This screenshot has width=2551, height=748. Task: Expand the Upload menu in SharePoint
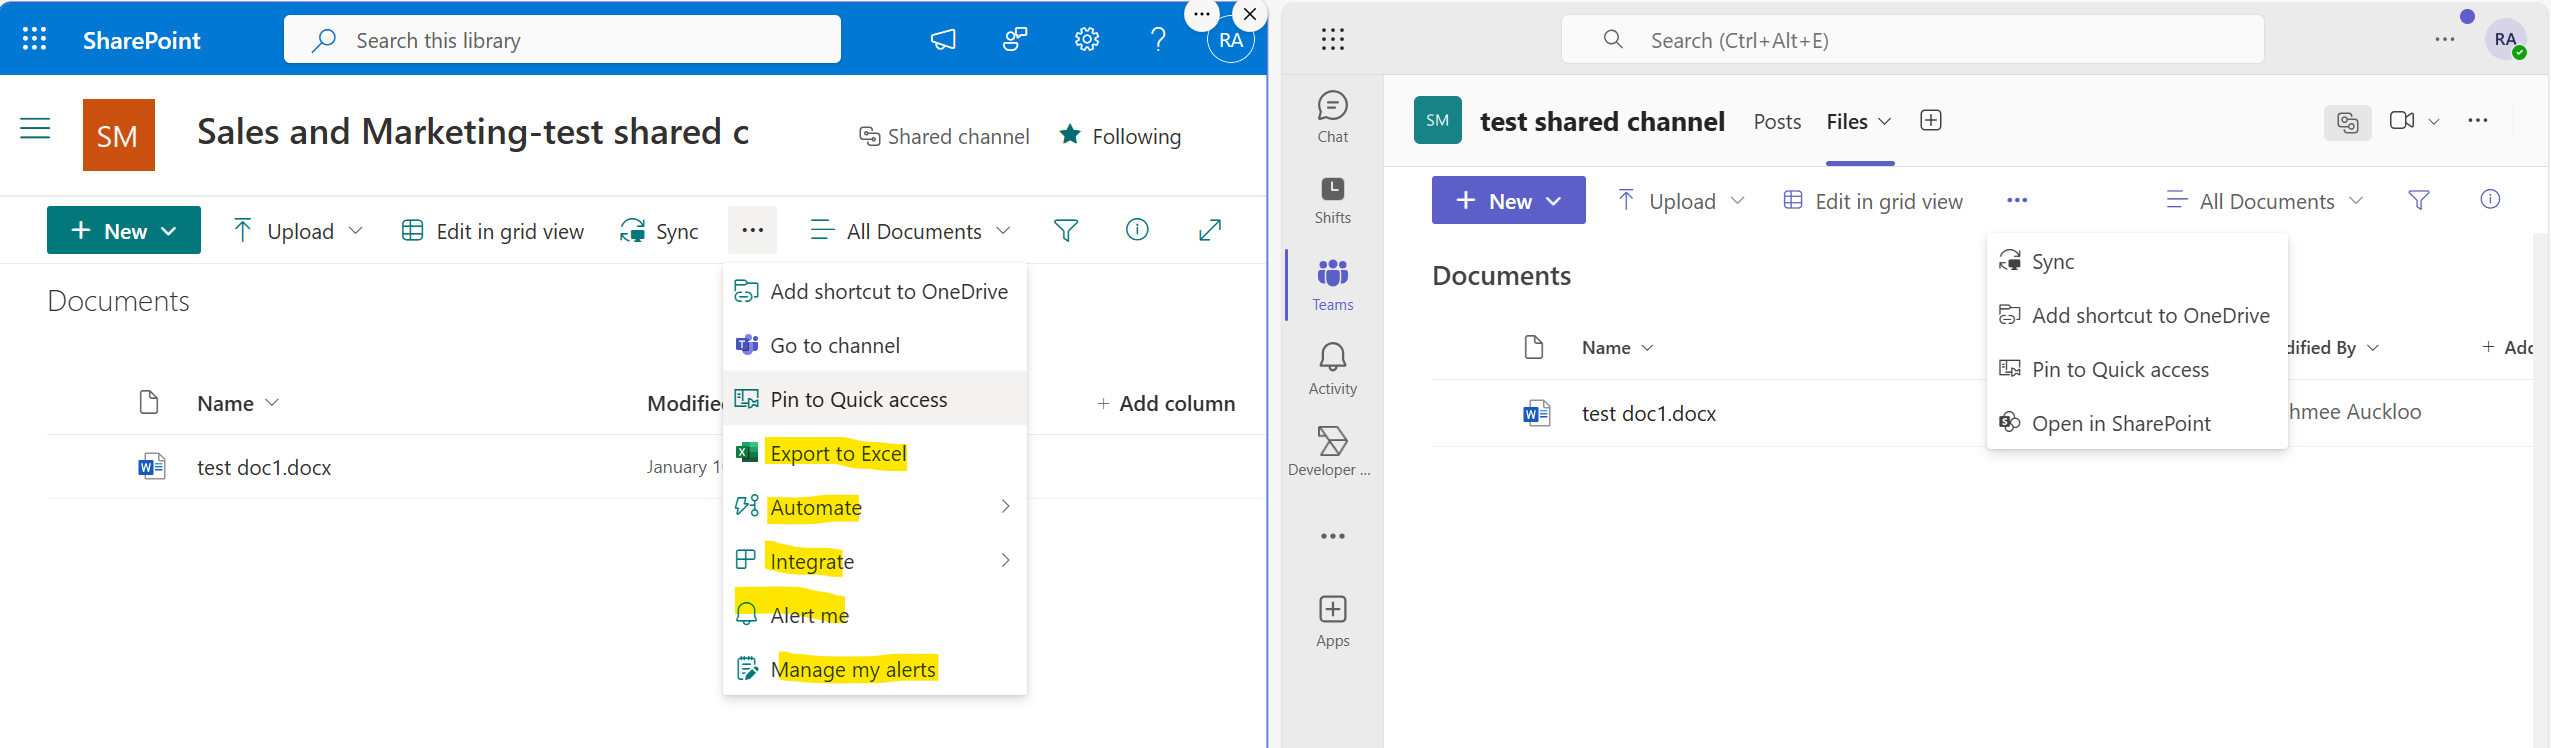pyautogui.click(x=298, y=231)
